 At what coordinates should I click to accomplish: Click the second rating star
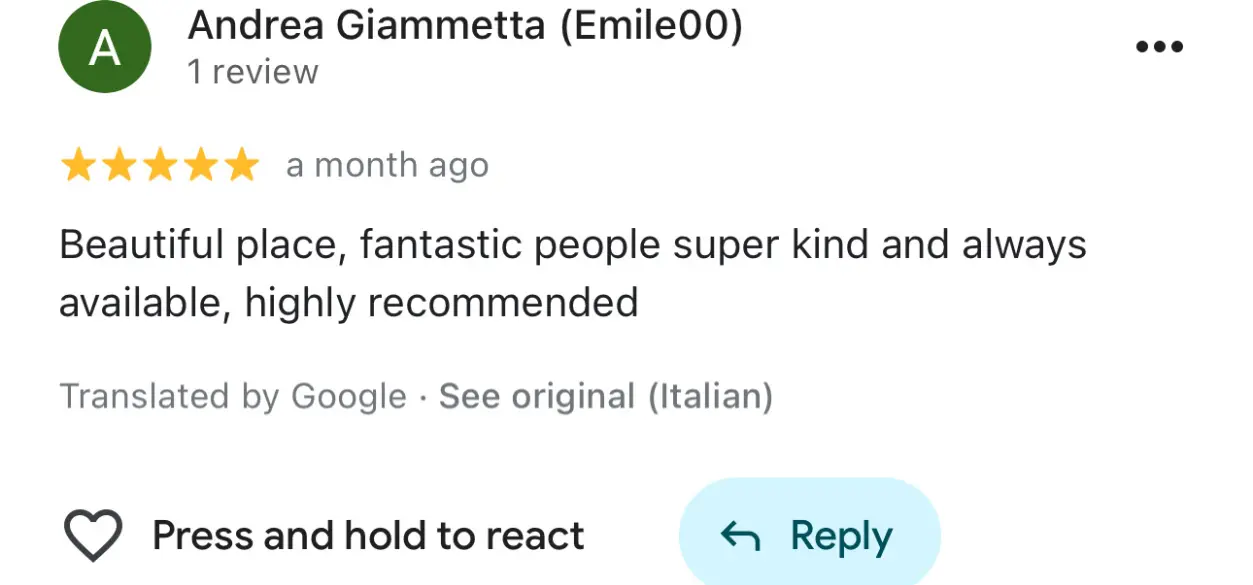(x=118, y=166)
